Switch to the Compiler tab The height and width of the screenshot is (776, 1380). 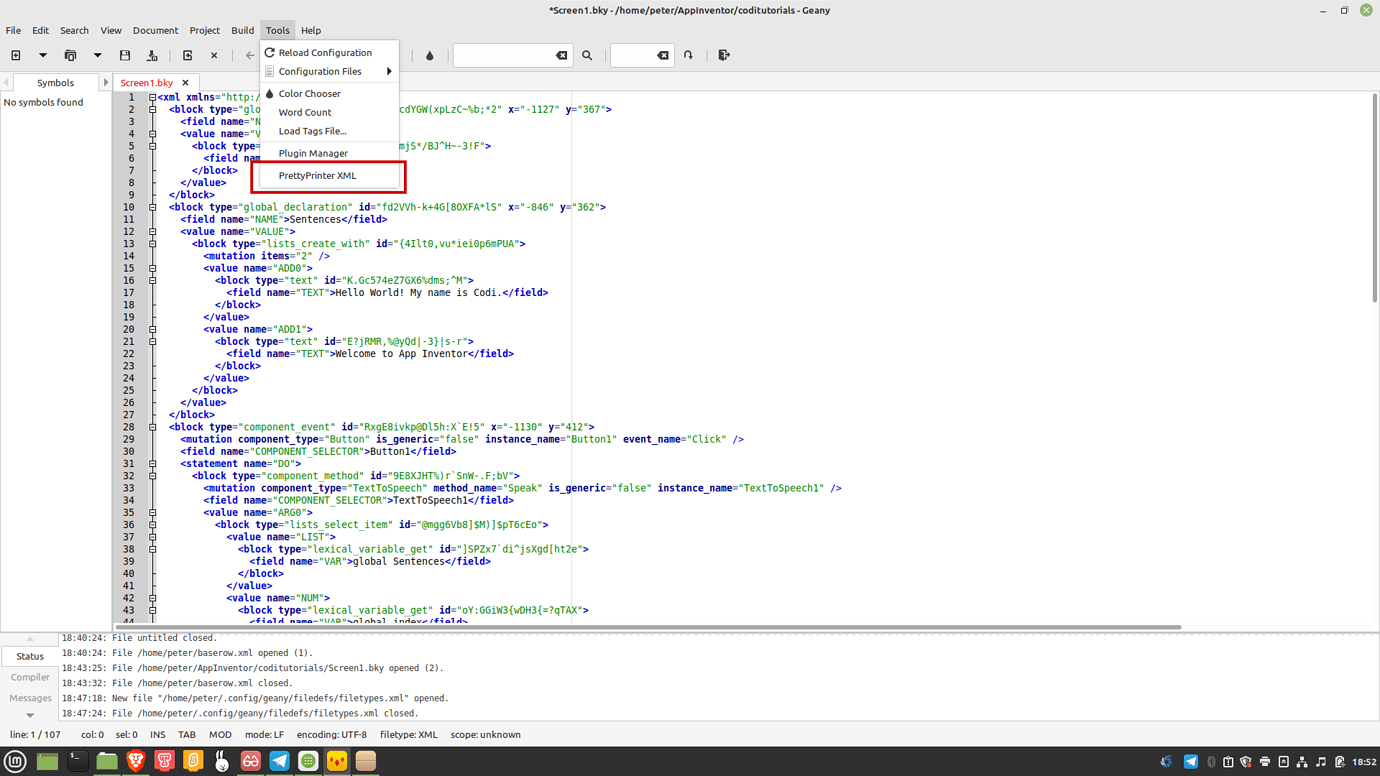pos(30,677)
